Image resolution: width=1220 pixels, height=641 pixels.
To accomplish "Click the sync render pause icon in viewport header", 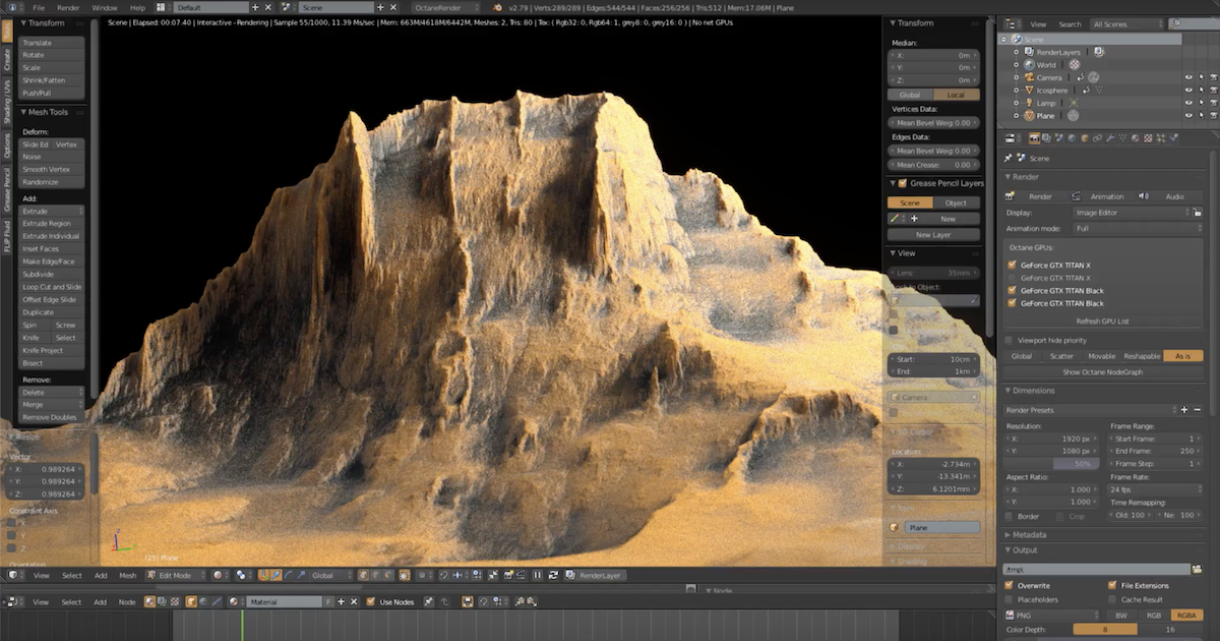I will pyautogui.click(x=537, y=575).
